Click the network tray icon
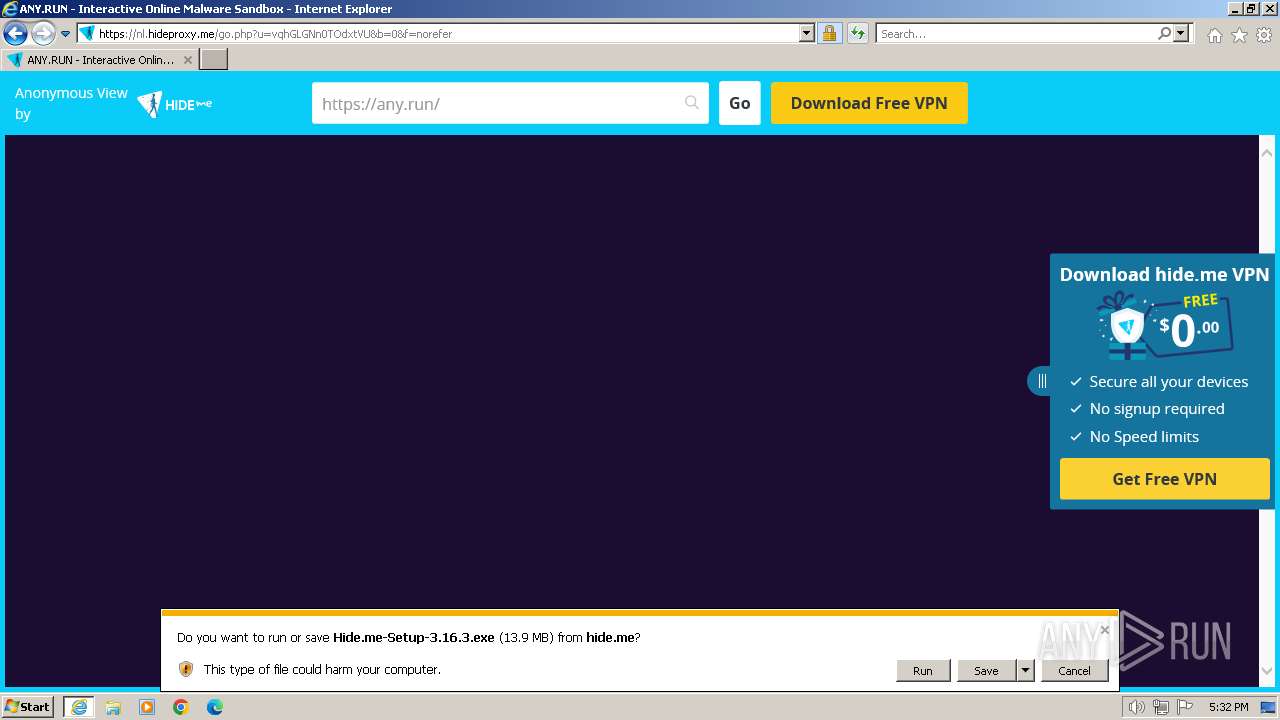 click(1161, 707)
